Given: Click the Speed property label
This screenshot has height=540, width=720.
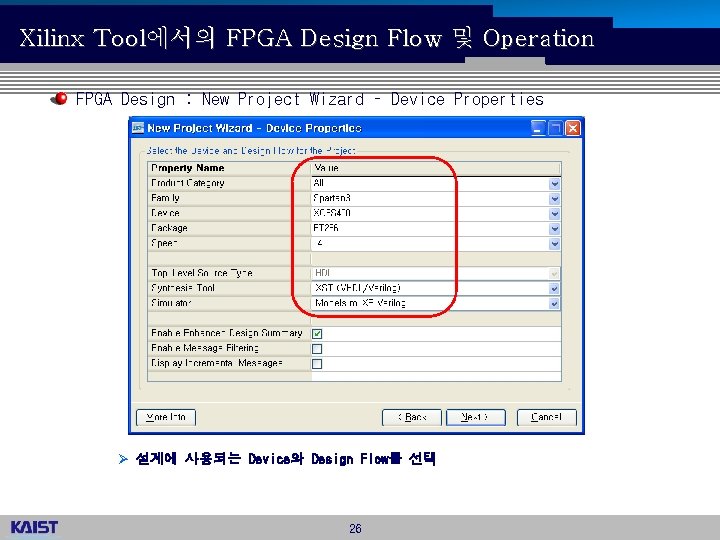Looking at the screenshot, I should tap(164, 243).
